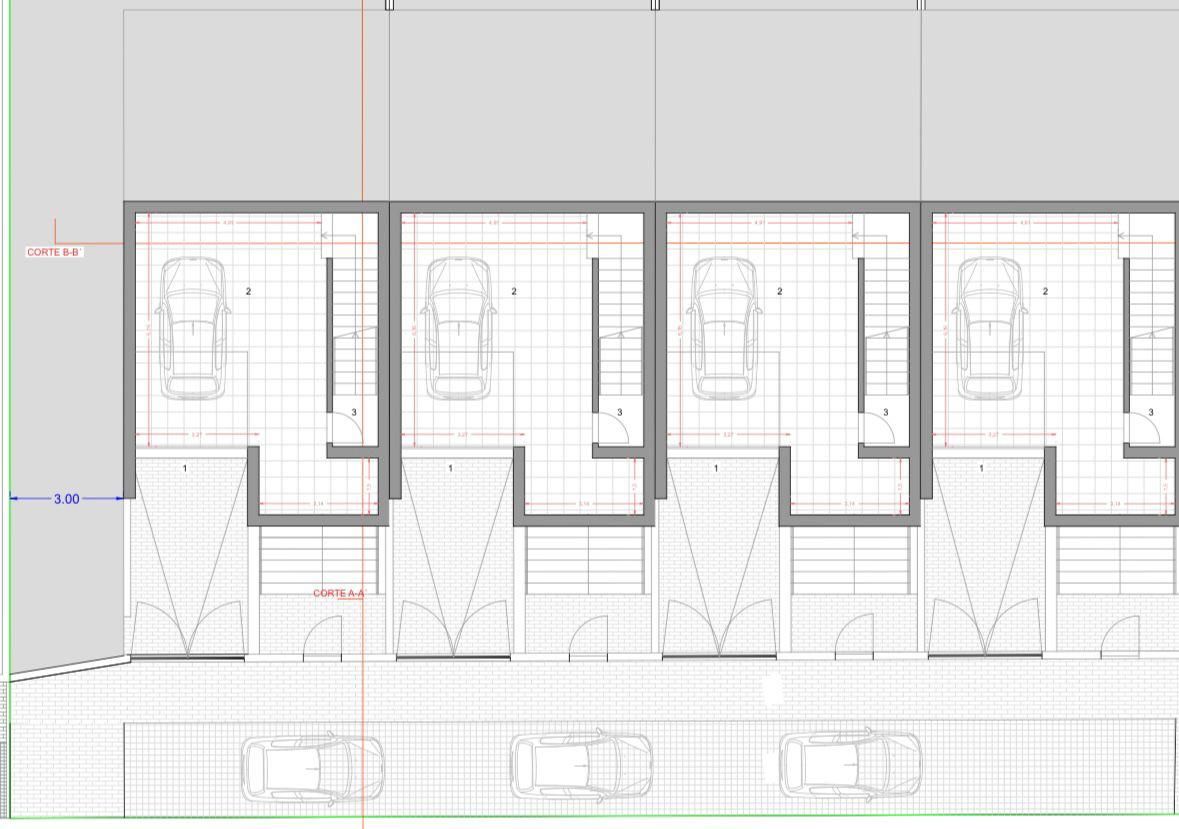Screen dimensions: 1179x829
Task: Click room label 1 in the third unit
Action: tap(716, 468)
